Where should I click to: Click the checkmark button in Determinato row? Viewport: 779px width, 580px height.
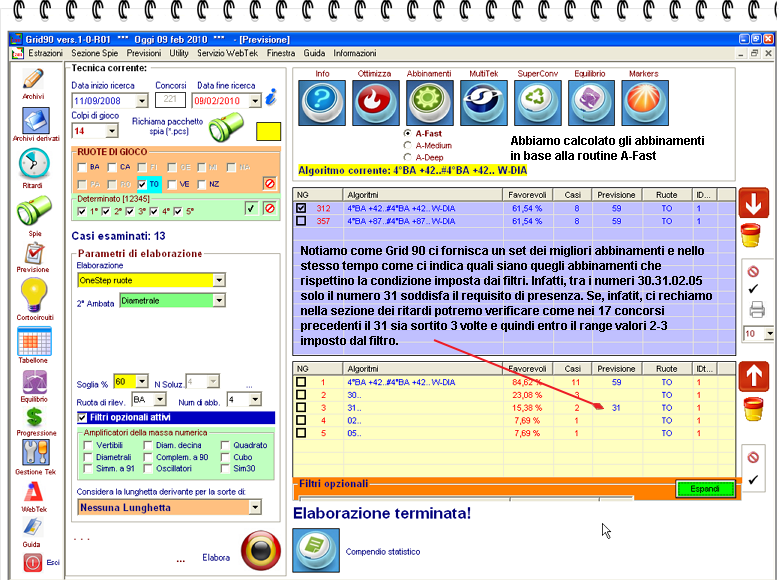click(x=251, y=208)
